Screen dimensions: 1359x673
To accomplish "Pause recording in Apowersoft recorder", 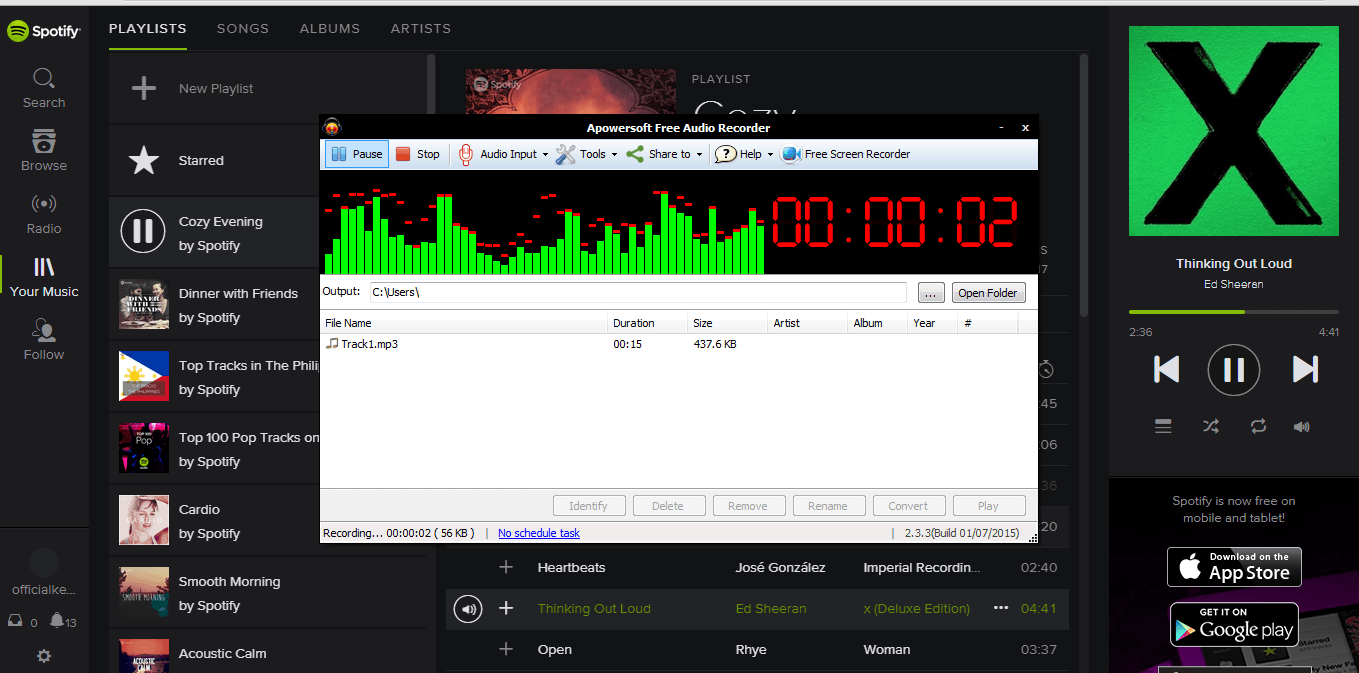I will click(357, 154).
